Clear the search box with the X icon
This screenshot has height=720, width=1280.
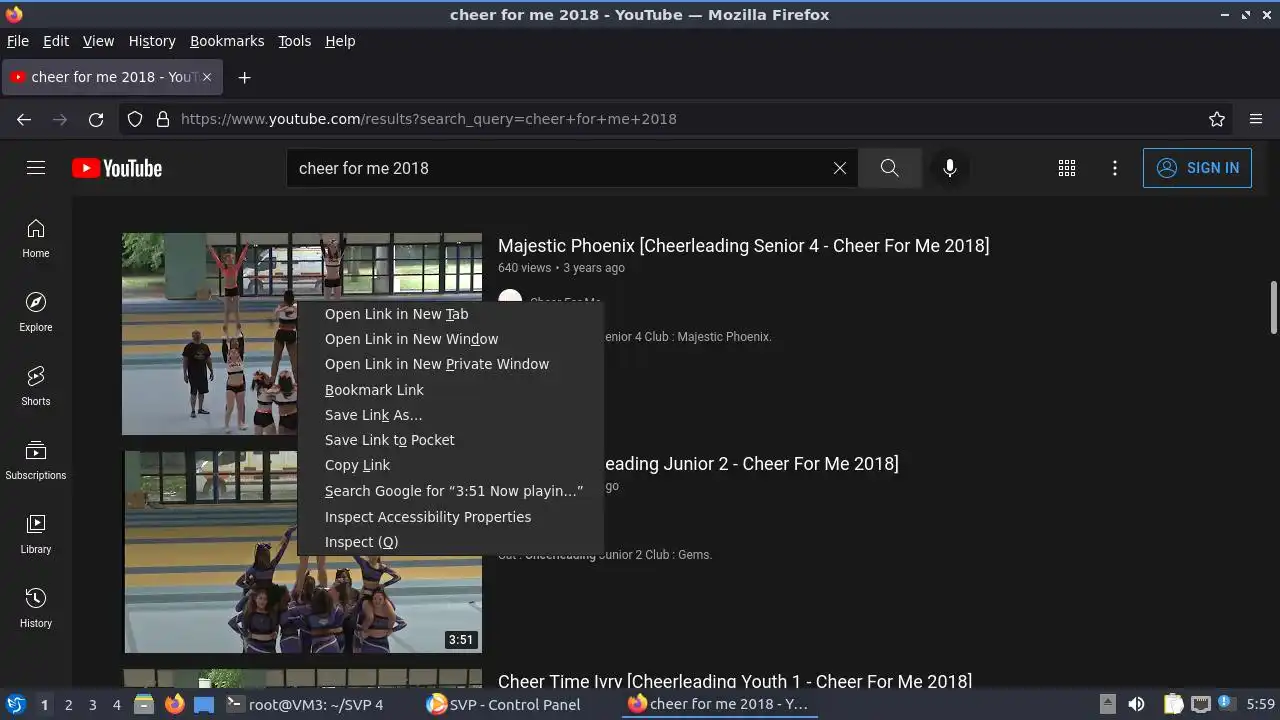tap(840, 168)
